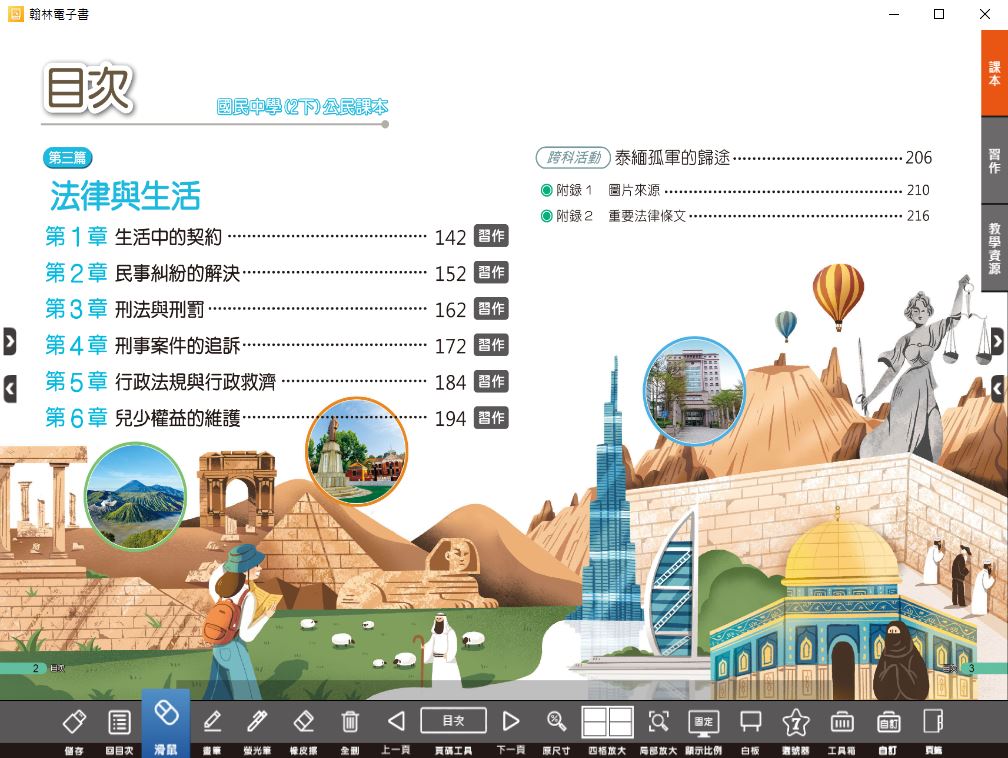This screenshot has width=1008, height=758.
Task: Open 附錄2 重要法律條文 entry
Action: pos(735,216)
